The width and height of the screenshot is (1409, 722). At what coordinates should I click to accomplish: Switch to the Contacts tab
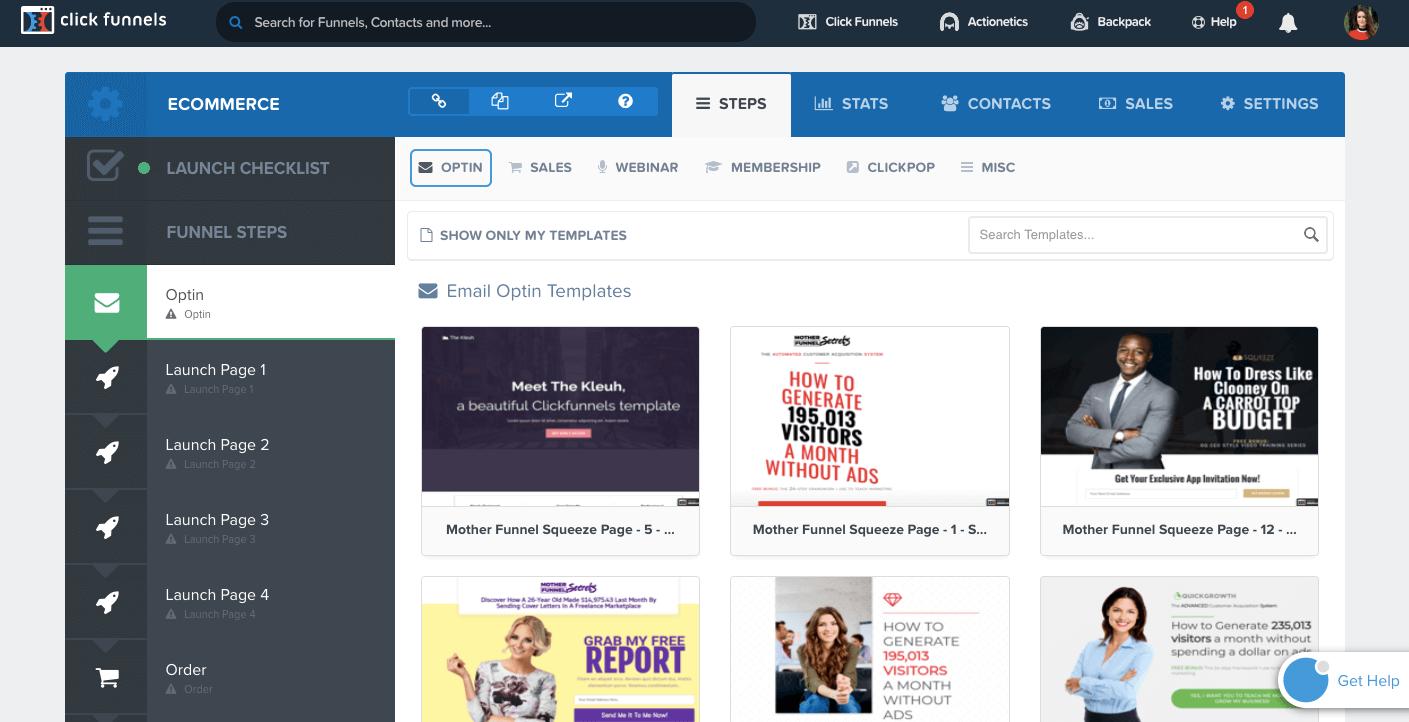pos(995,104)
